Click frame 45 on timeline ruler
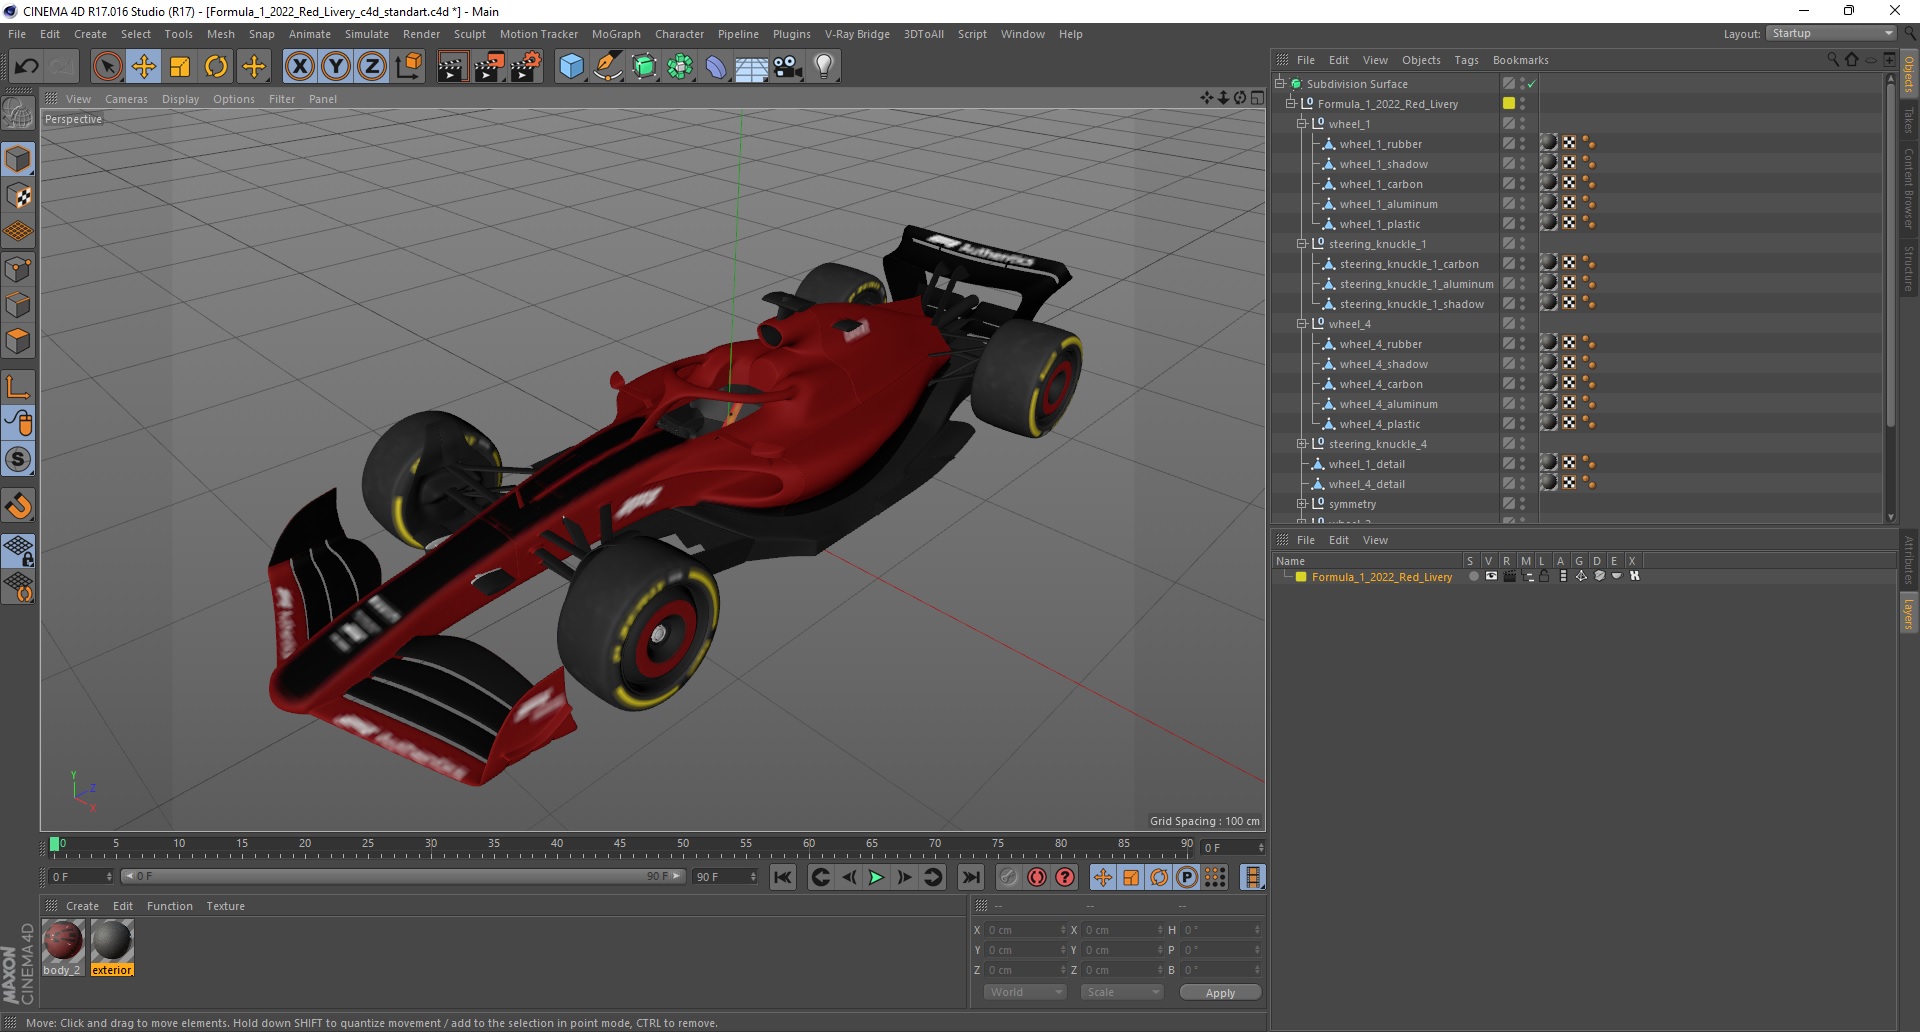The height and width of the screenshot is (1032, 1920). coord(620,844)
